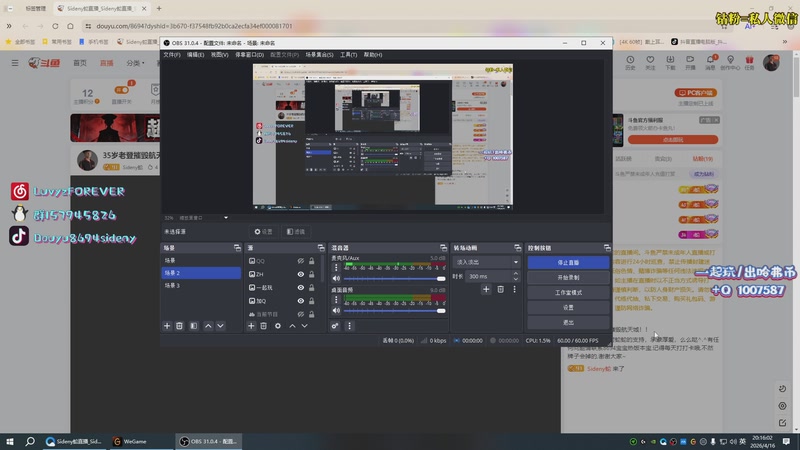Open transition properties three-dot menu
Viewport: 800px width, 450px height.
[x=514, y=289]
